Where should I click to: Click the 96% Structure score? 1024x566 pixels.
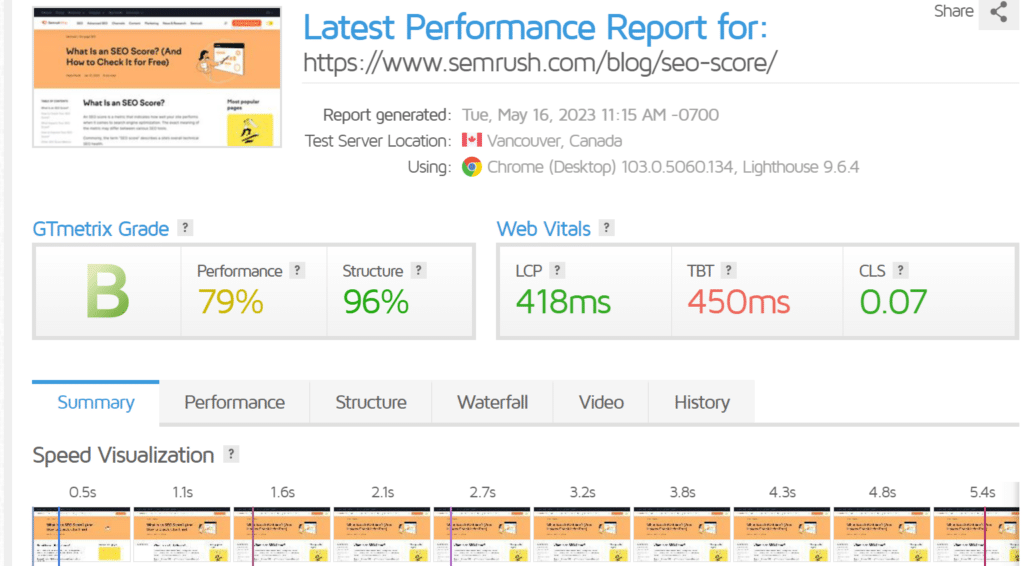tap(376, 302)
